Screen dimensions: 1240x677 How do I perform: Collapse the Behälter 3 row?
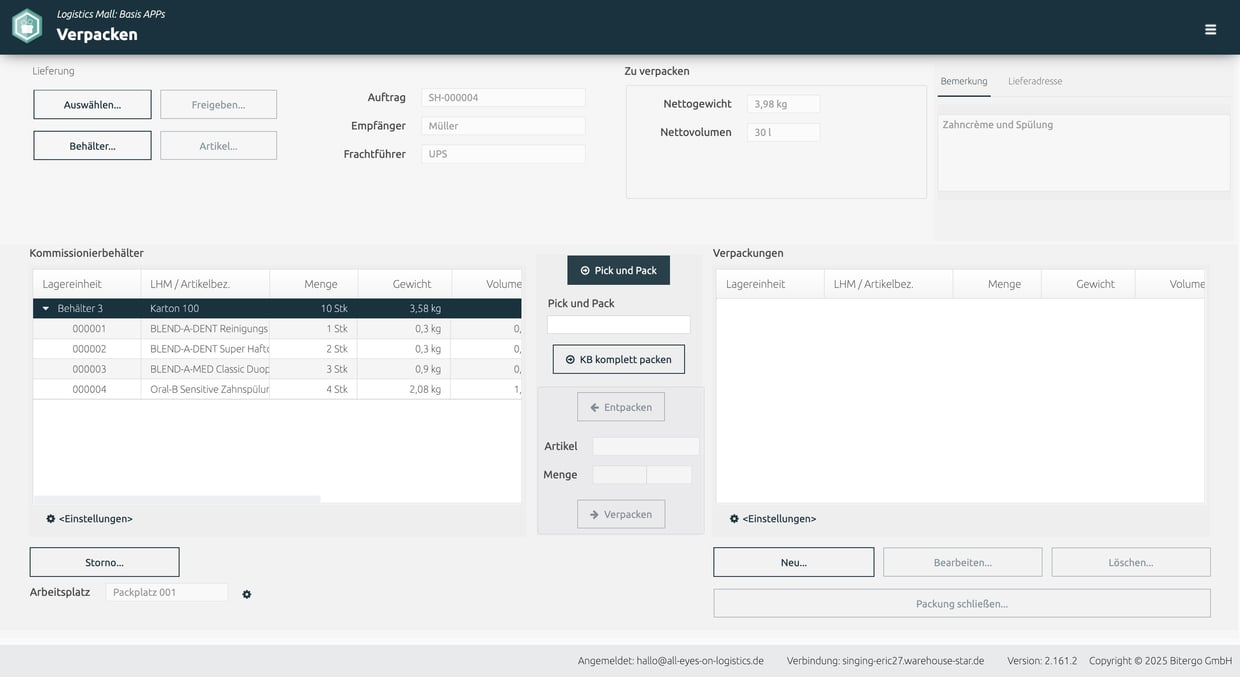click(45, 309)
